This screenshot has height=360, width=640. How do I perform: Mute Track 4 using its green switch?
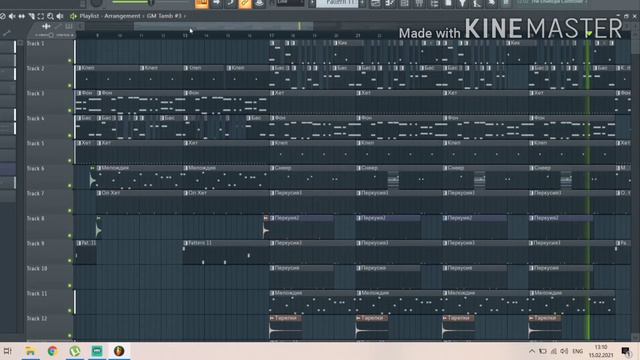point(70,136)
